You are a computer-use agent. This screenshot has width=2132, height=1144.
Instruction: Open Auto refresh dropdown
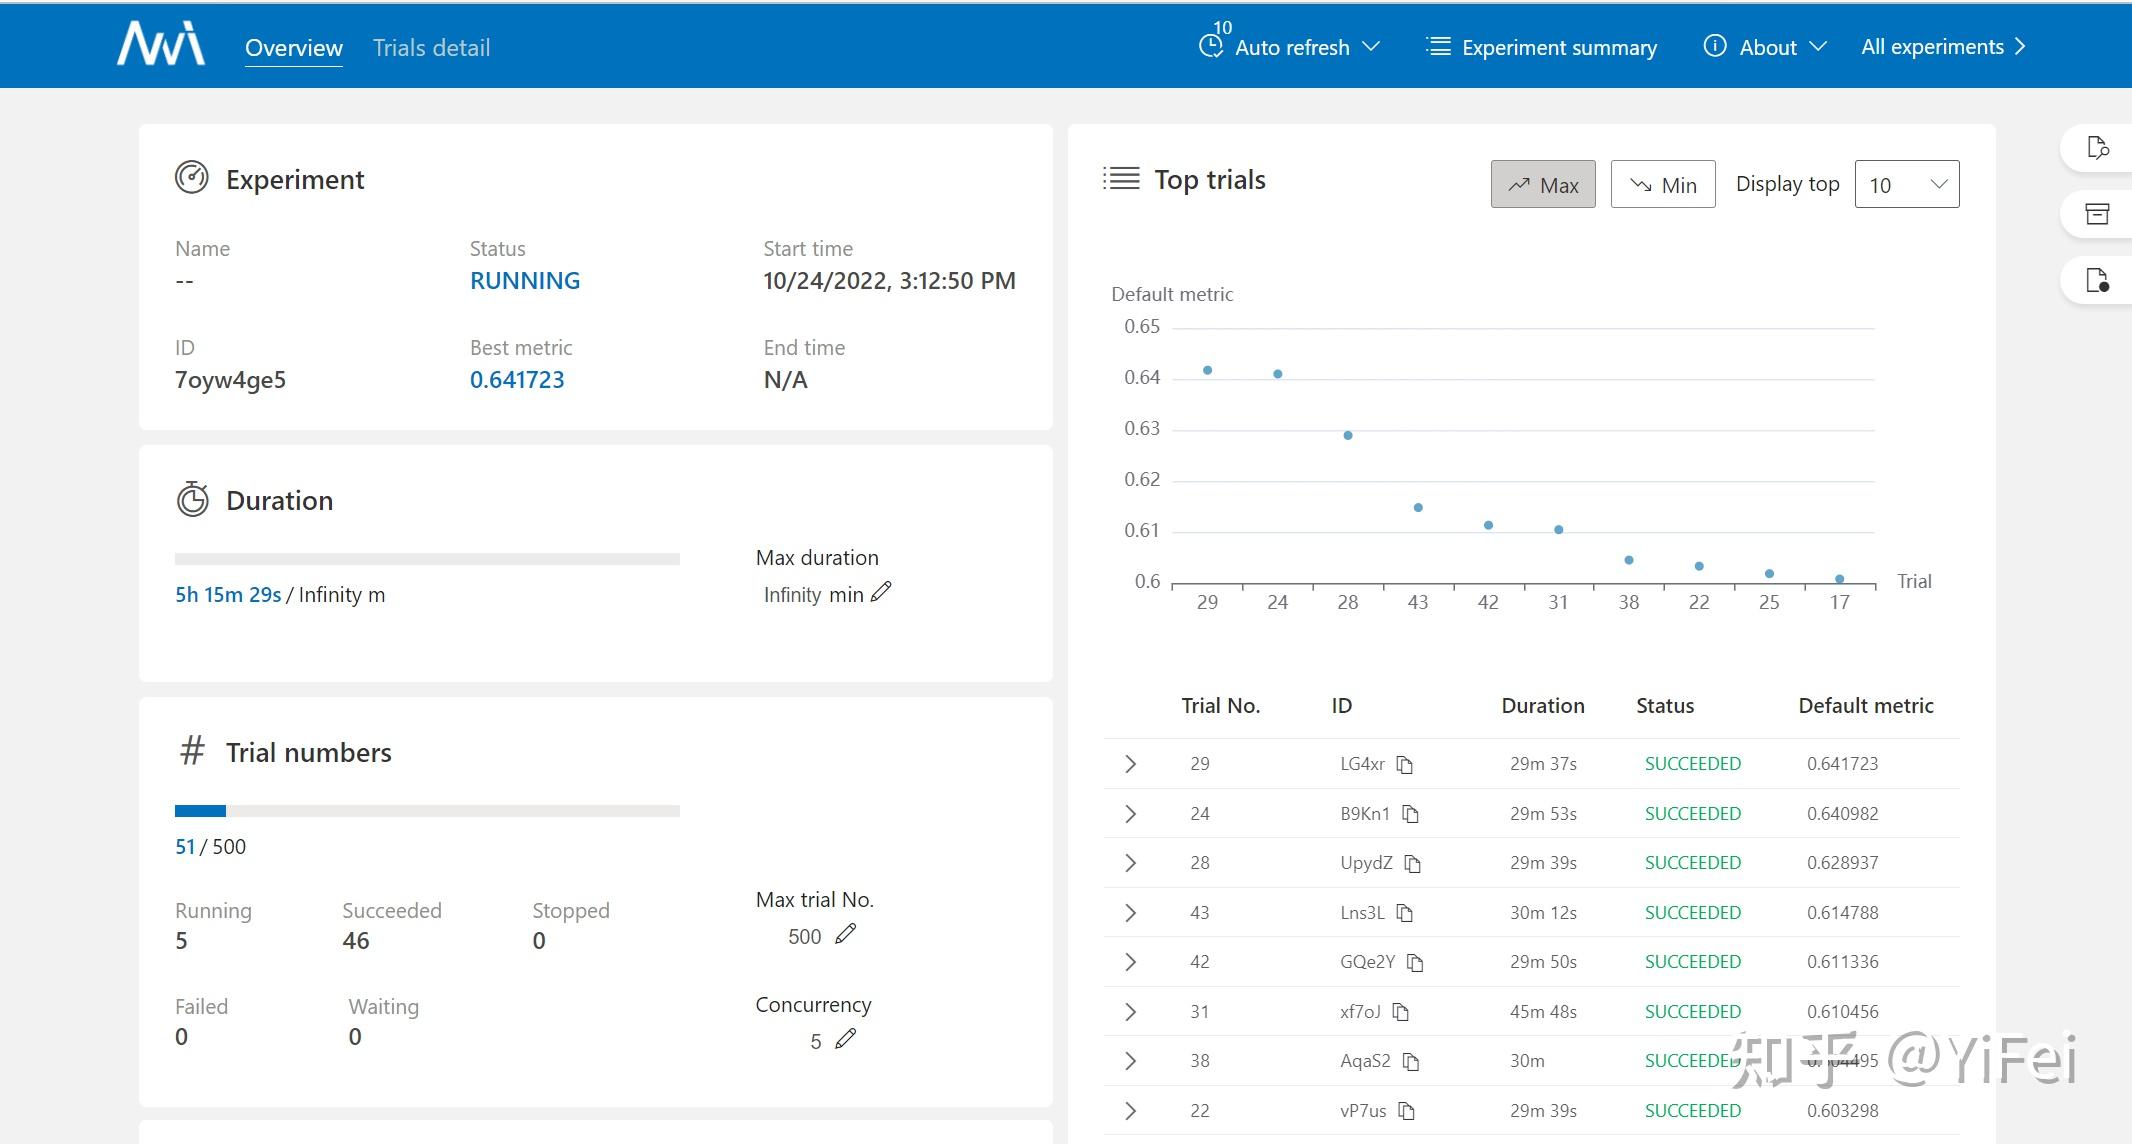pos(1291,47)
